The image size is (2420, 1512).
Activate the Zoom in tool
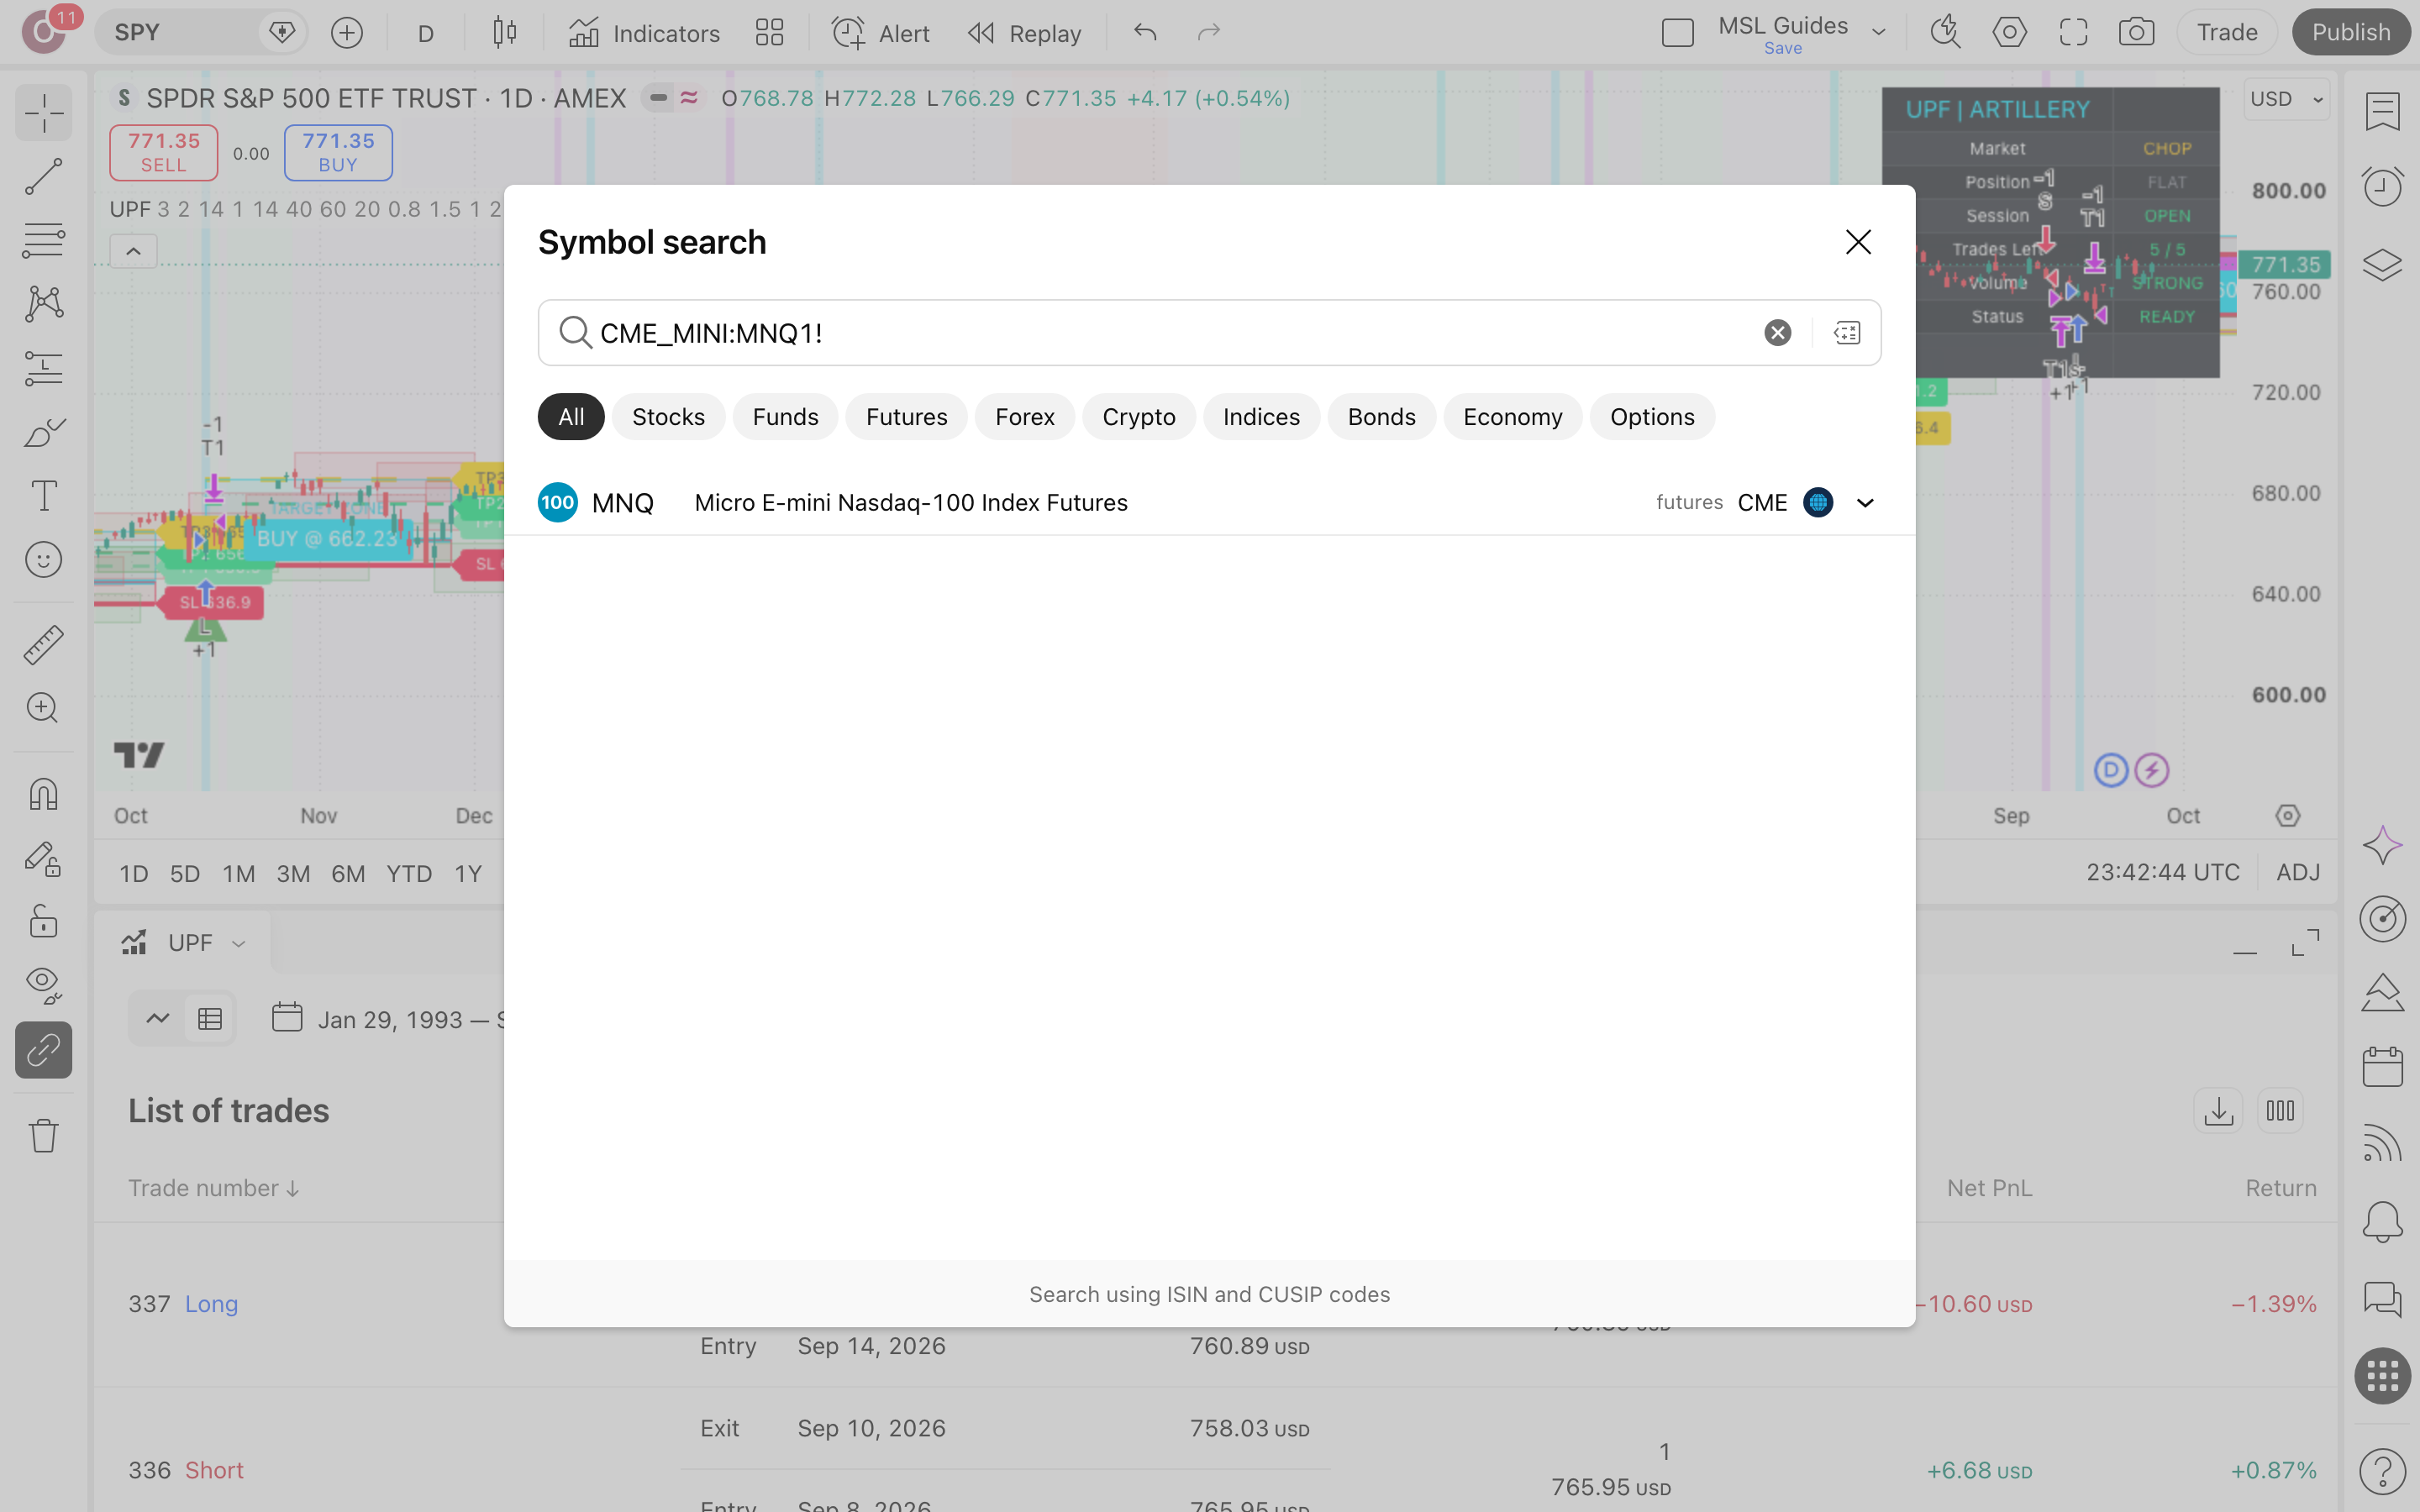[x=43, y=708]
